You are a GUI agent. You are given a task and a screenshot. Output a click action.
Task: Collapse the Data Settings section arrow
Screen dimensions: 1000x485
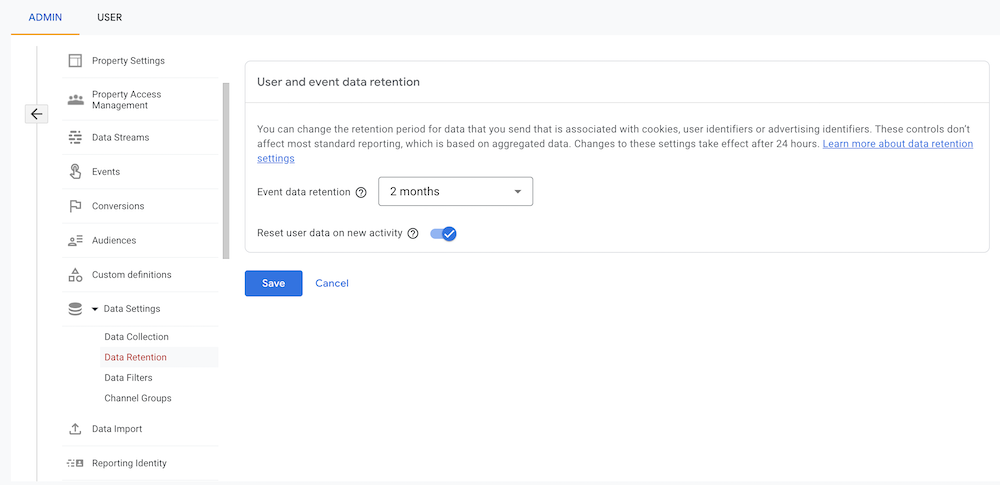[95, 309]
